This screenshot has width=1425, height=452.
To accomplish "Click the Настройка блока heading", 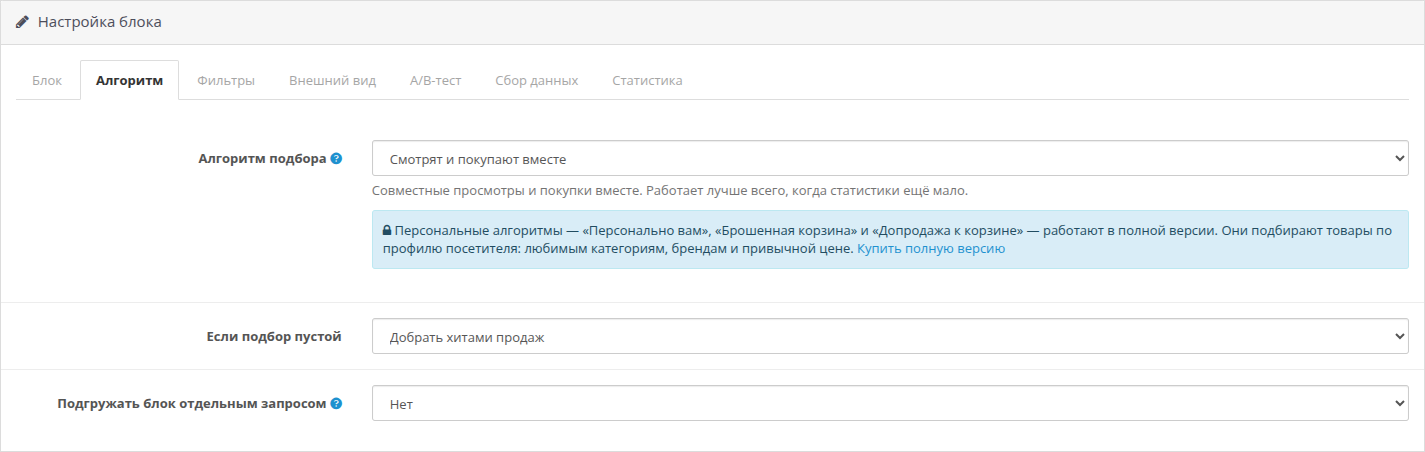I will click(x=100, y=21).
